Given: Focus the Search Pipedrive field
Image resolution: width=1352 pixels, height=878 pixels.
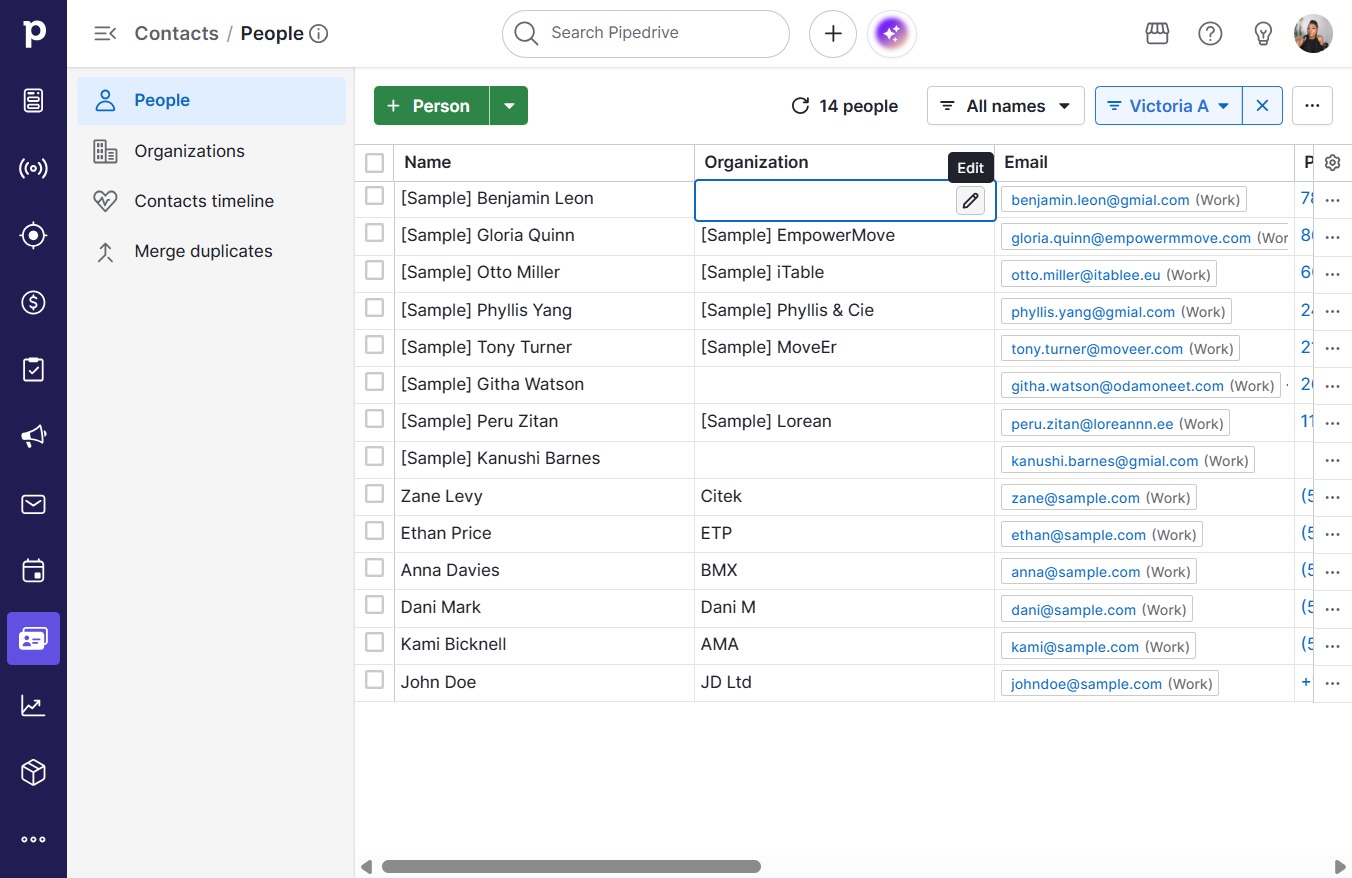Looking at the screenshot, I should 646,34.
